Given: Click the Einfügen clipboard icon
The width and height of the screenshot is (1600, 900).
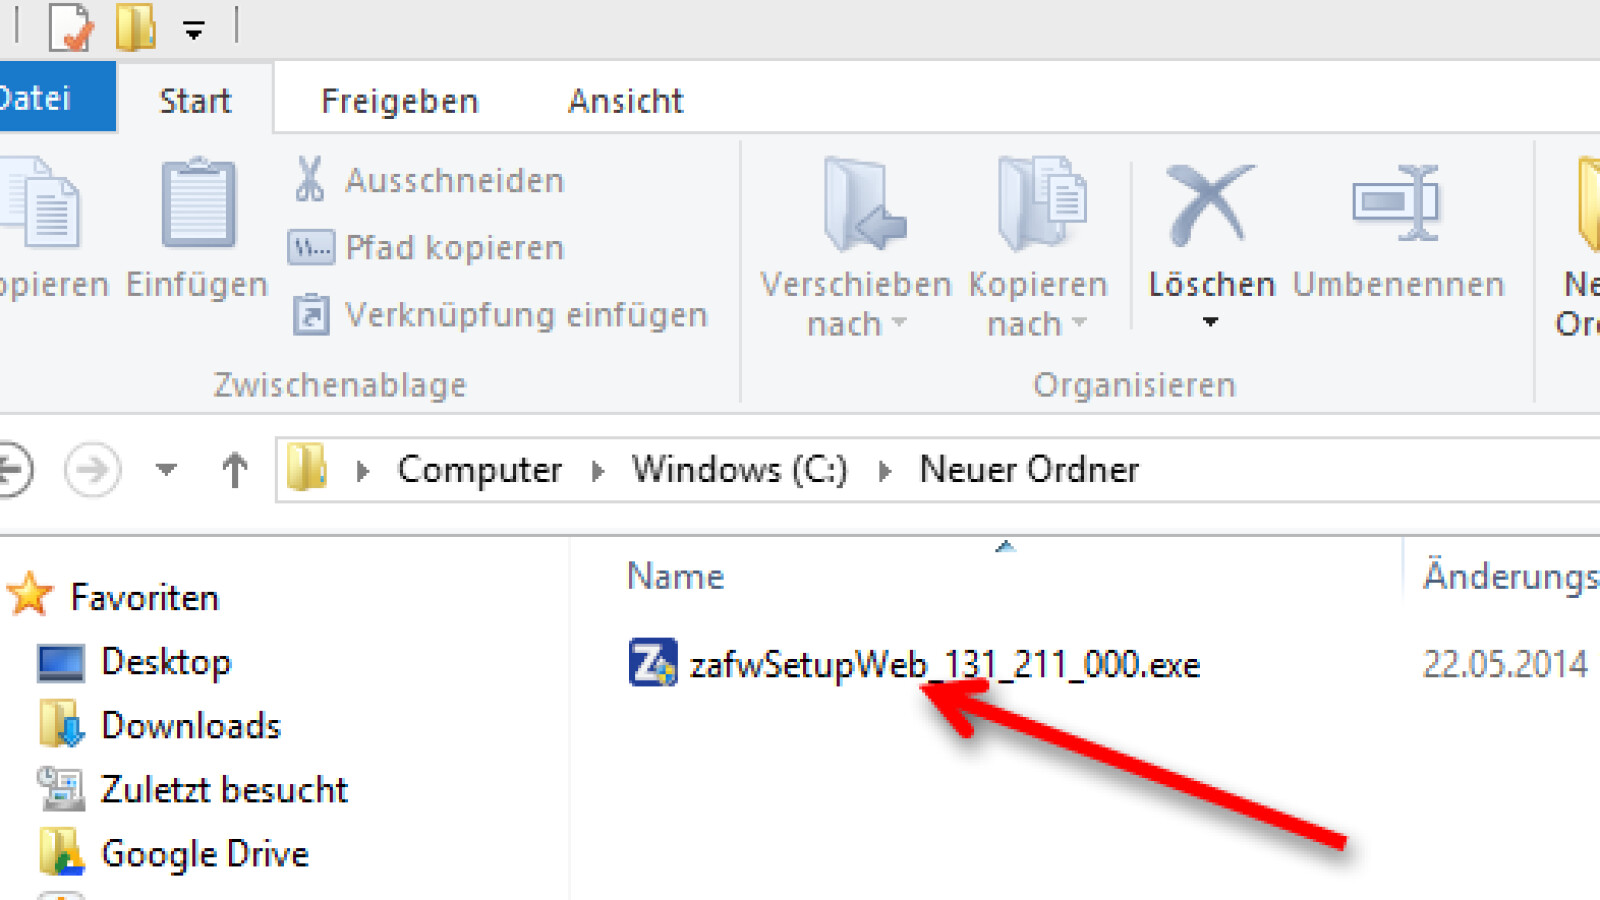Looking at the screenshot, I should pyautogui.click(x=198, y=204).
